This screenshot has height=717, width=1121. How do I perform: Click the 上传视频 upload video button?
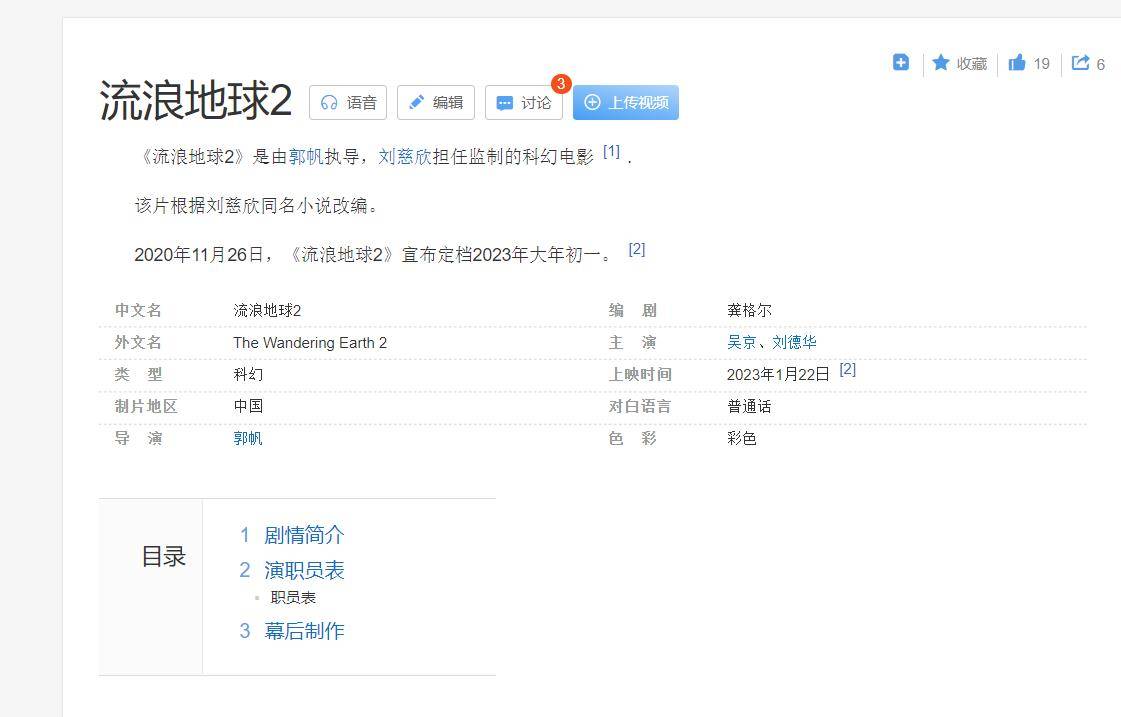coord(625,102)
